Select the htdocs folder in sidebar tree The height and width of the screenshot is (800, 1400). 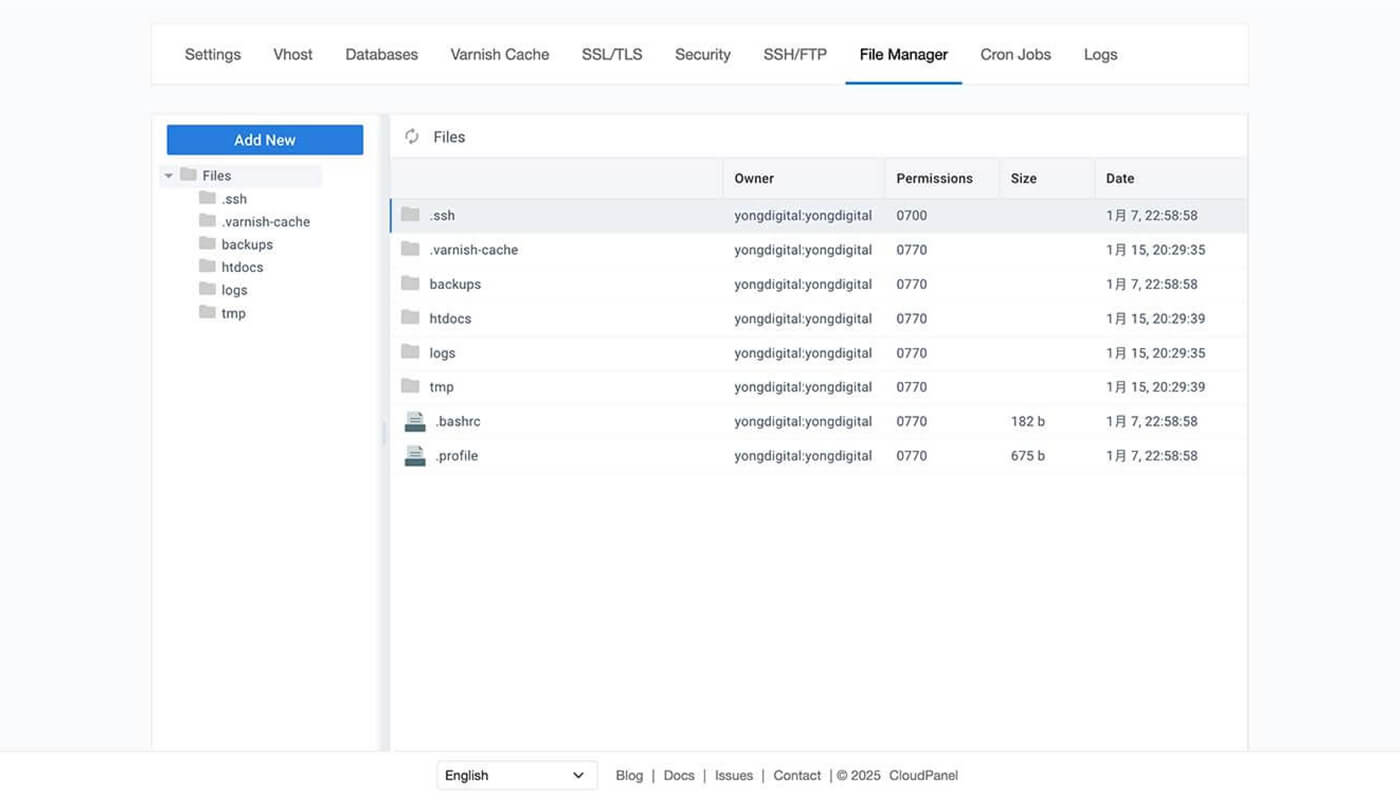click(242, 267)
